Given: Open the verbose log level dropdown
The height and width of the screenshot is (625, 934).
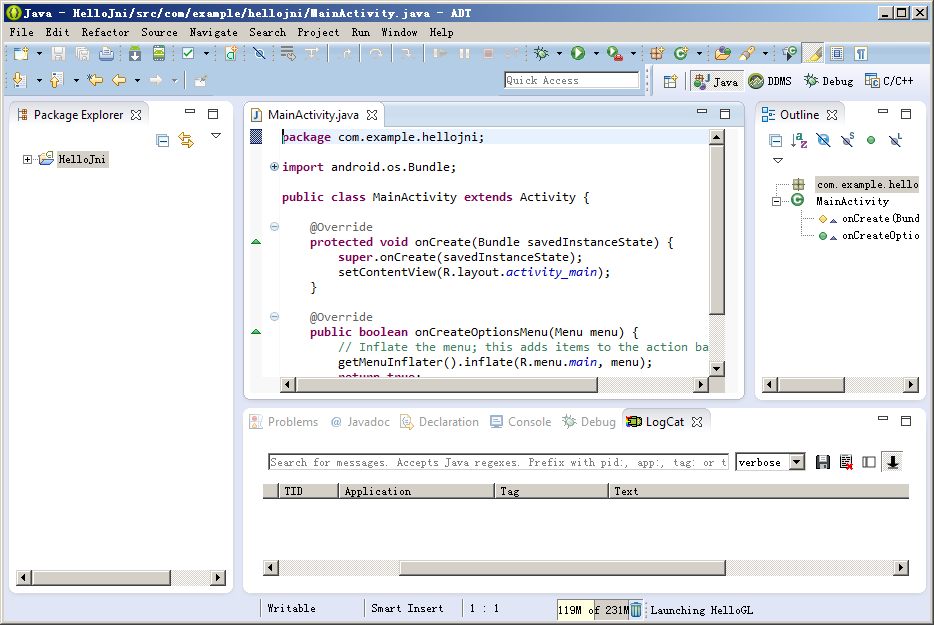Looking at the screenshot, I should [796, 462].
